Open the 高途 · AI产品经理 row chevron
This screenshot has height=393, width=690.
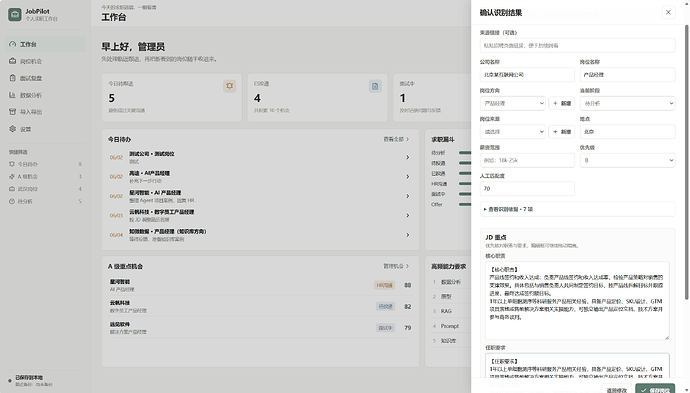[407, 176]
